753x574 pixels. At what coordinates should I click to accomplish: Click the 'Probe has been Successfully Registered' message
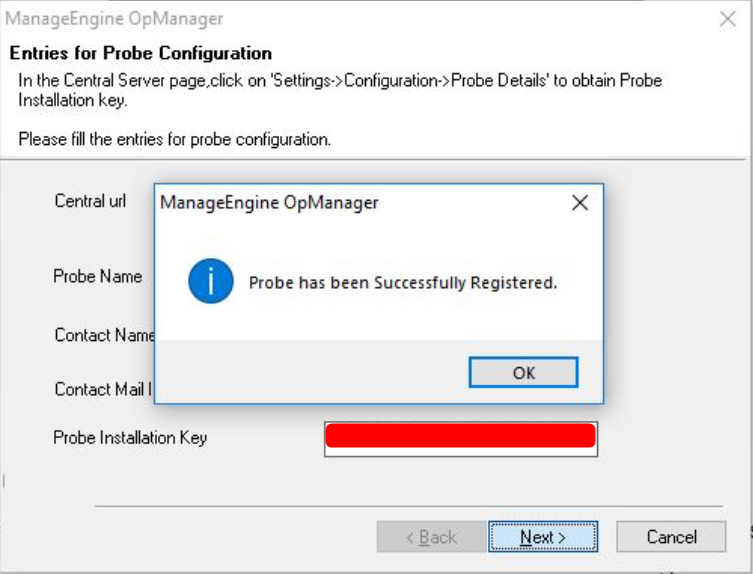click(402, 283)
